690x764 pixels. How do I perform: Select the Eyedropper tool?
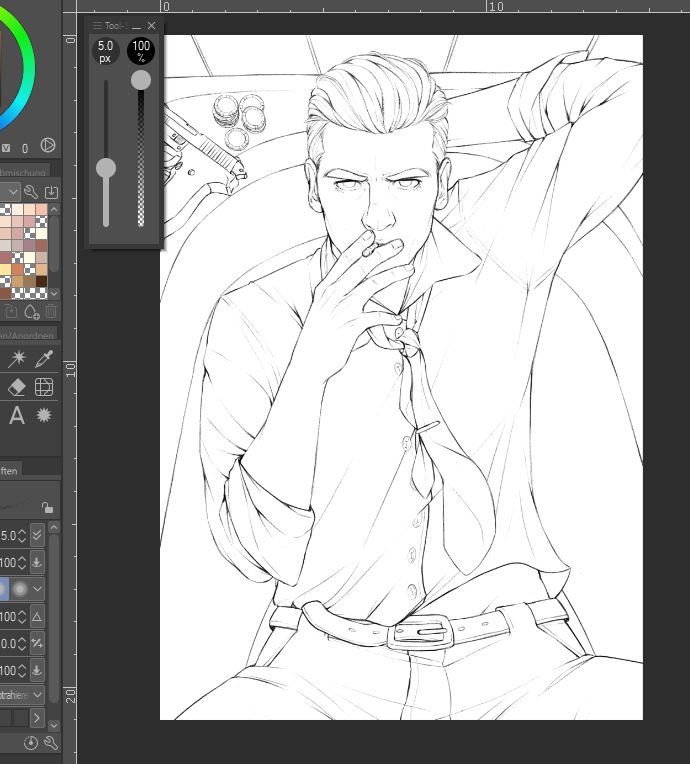44,359
